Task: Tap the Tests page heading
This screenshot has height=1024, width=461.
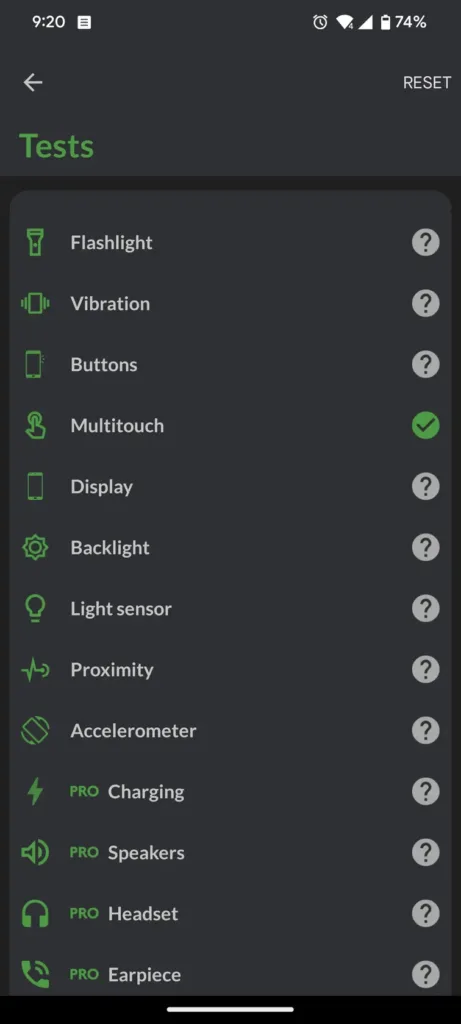Action: tap(57, 146)
